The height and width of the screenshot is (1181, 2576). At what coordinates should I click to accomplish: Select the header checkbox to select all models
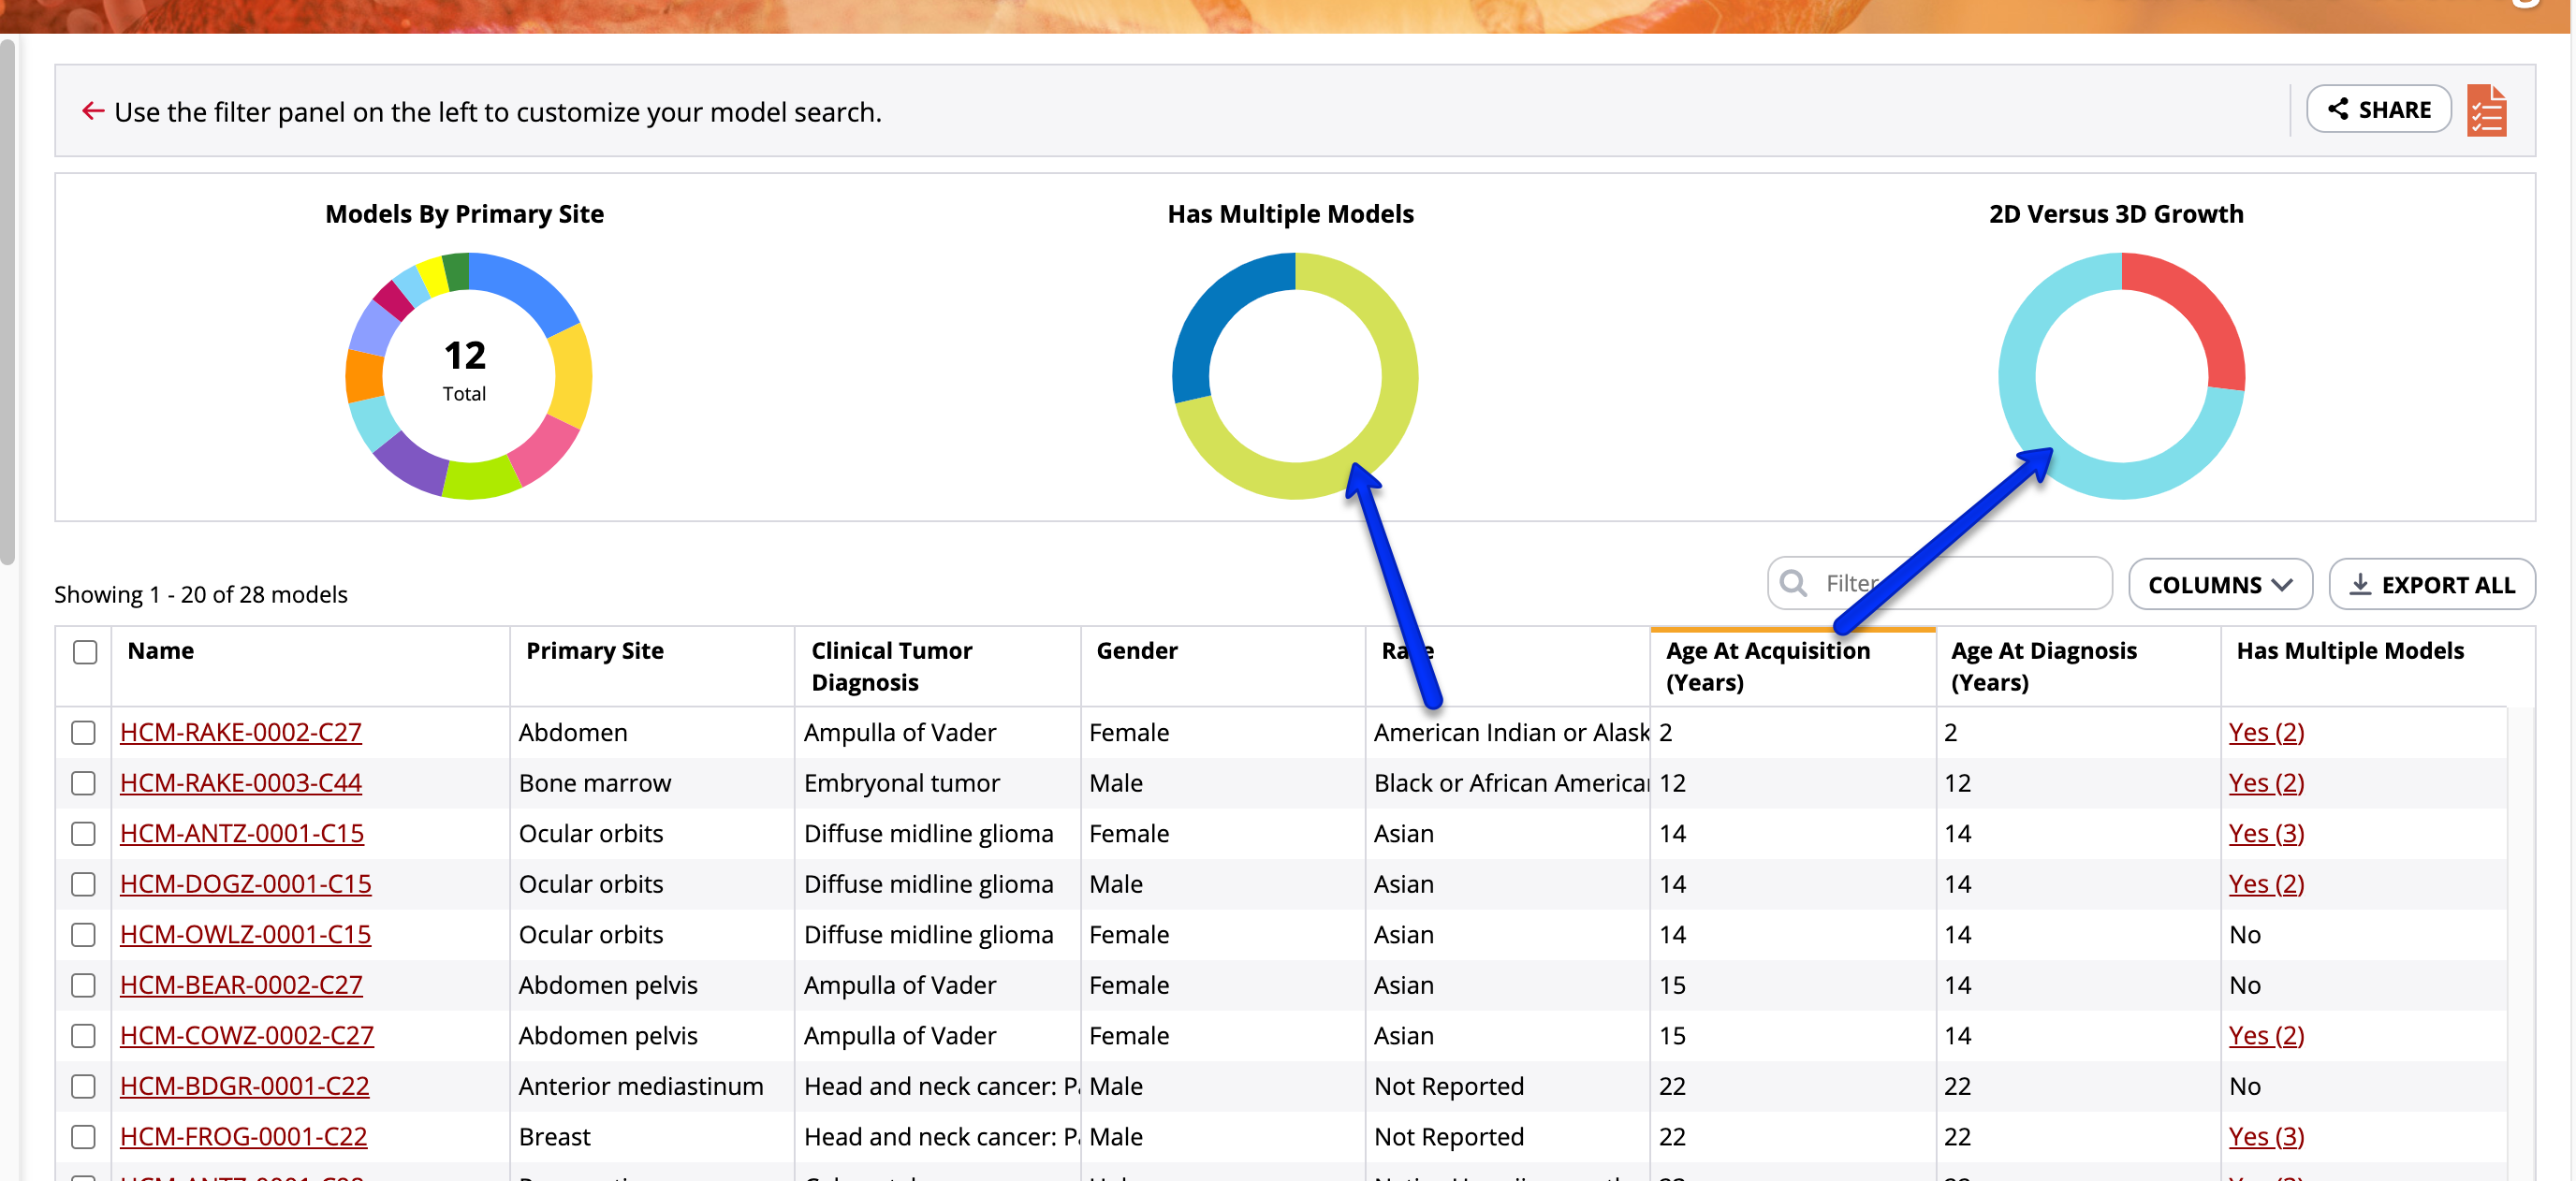[x=84, y=651]
